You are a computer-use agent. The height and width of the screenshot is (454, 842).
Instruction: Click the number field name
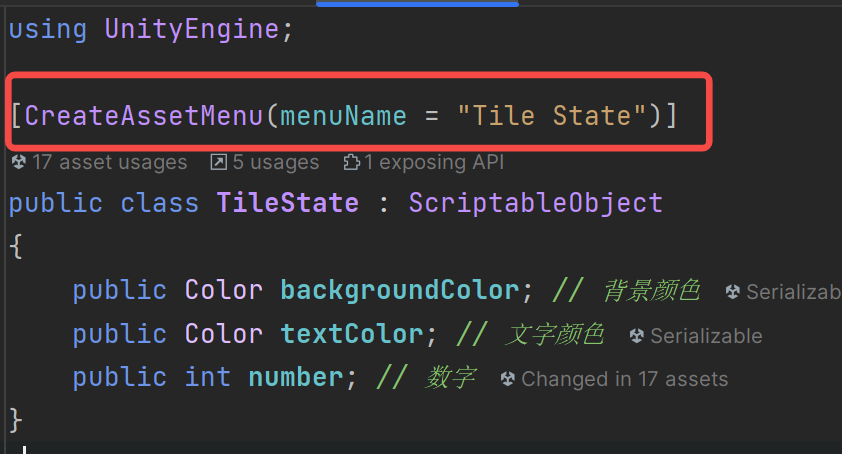(x=295, y=378)
